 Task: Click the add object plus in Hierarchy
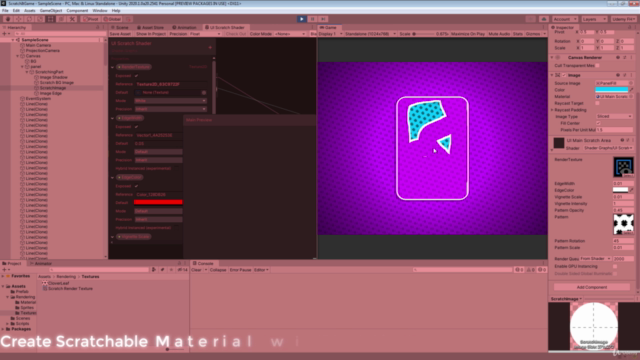point(4,34)
